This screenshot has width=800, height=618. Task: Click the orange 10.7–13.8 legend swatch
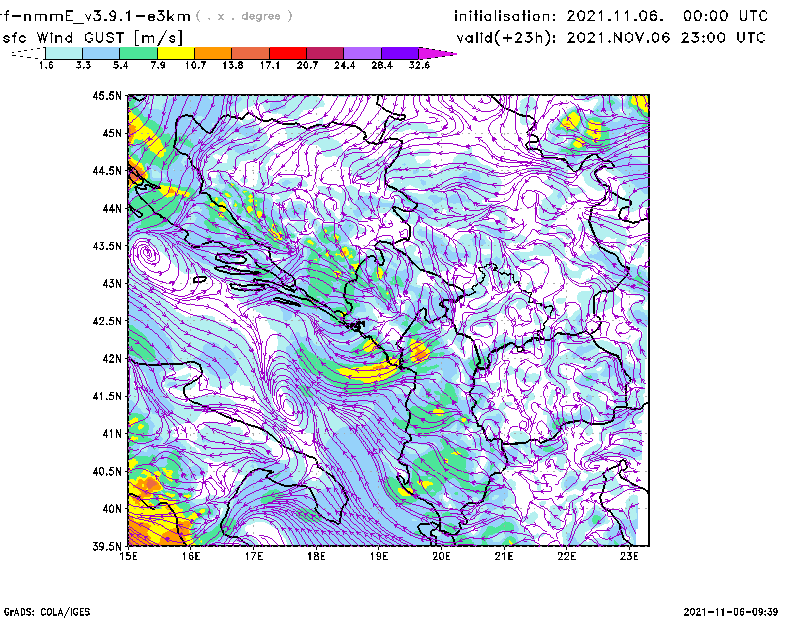click(x=213, y=53)
